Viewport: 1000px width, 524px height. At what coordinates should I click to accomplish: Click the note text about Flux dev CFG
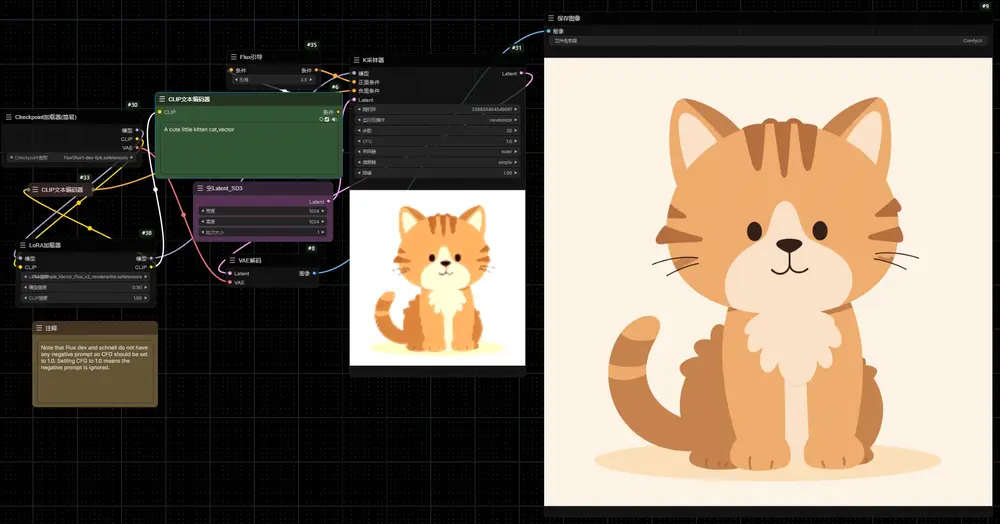[x=94, y=358]
